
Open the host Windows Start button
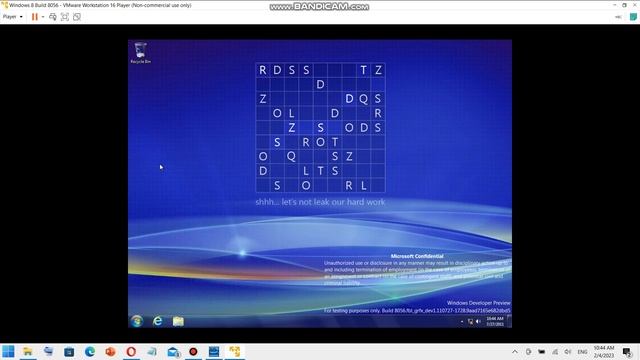pyautogui.click(x=8, y=351)
